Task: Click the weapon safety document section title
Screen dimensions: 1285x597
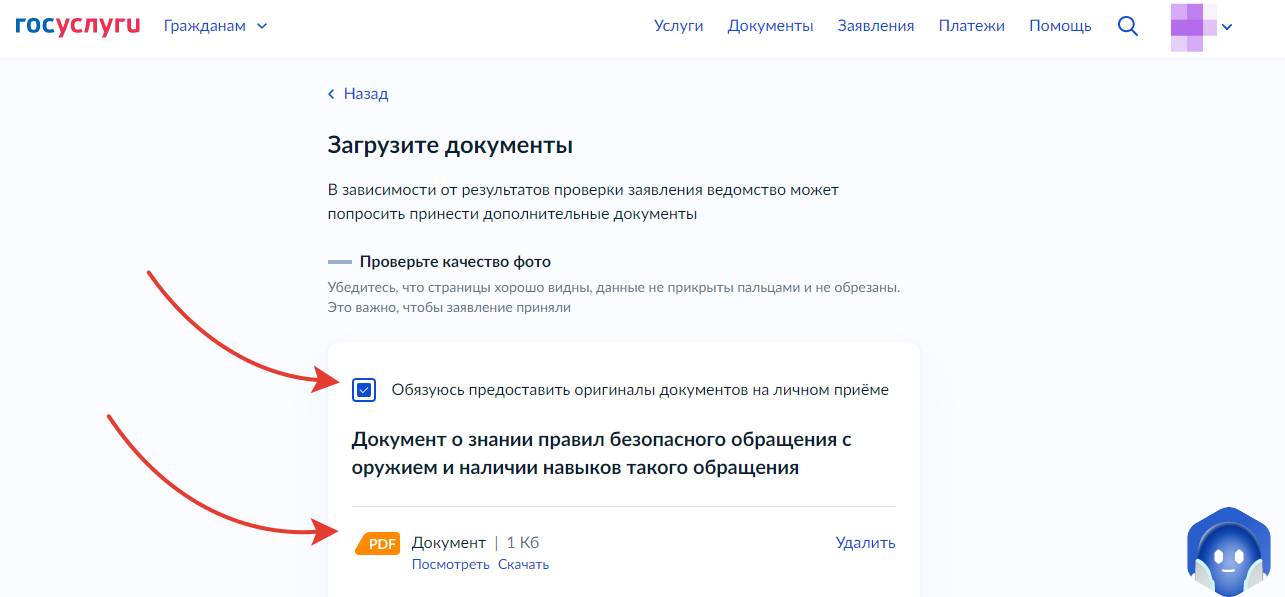Action: [x=602, y=454]
